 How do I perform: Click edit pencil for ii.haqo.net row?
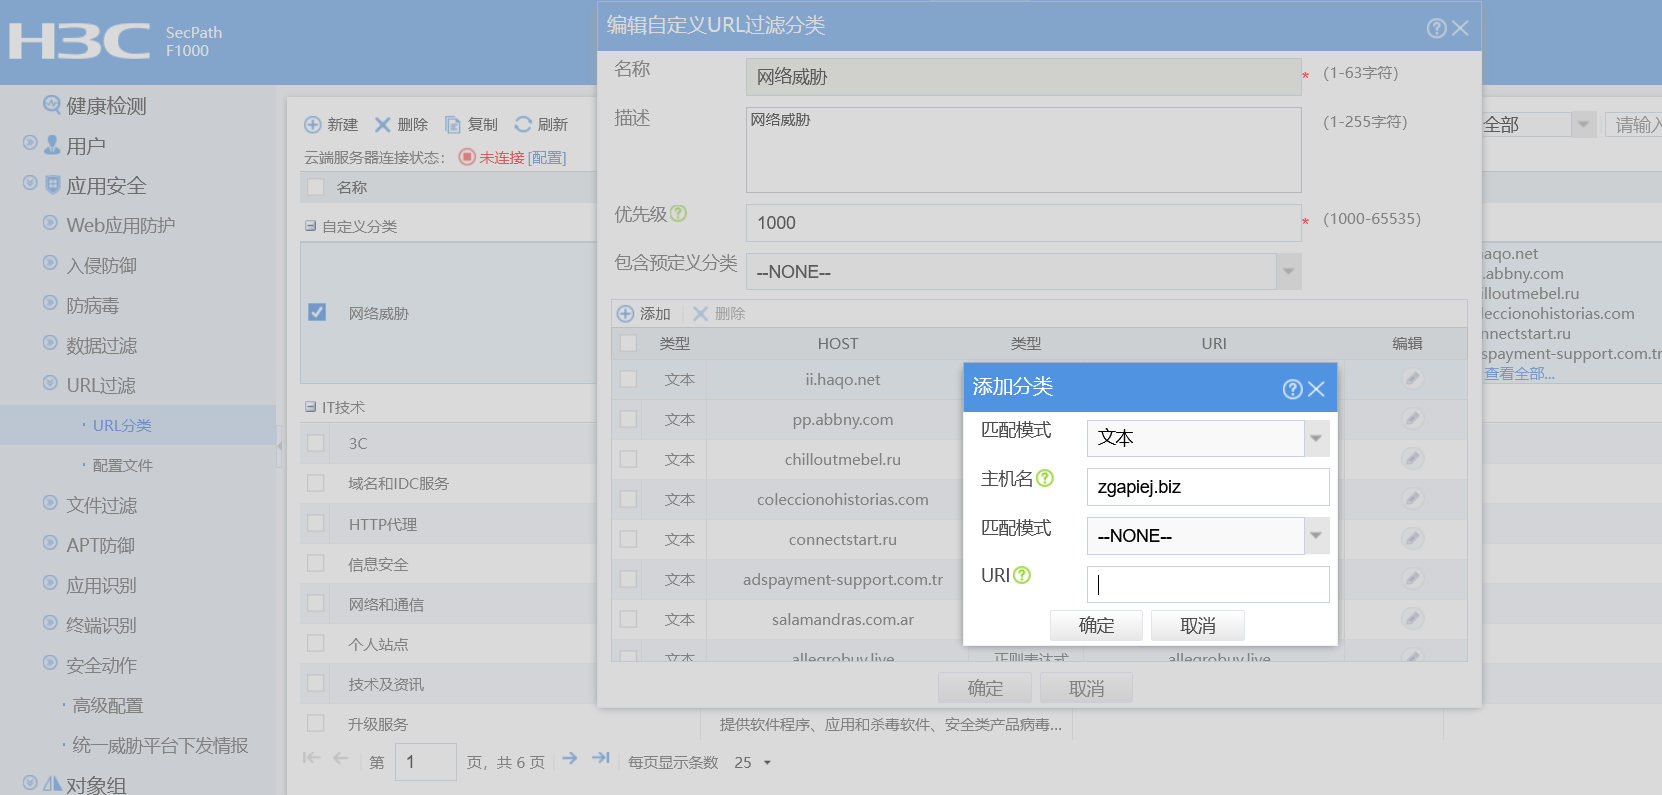click(1412, 379)
